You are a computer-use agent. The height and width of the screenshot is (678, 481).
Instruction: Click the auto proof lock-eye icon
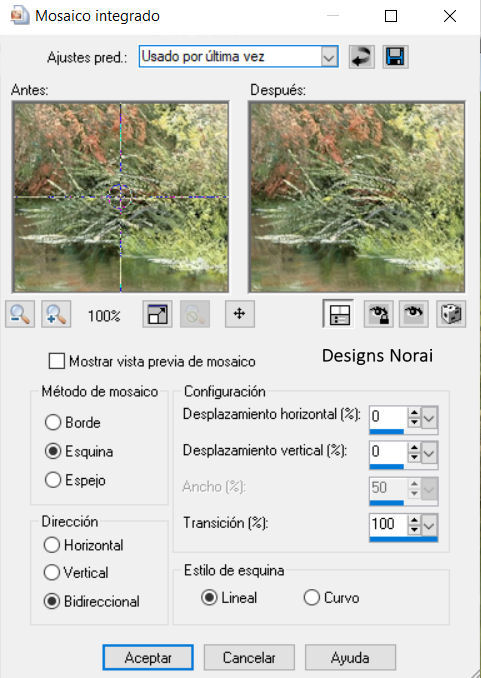coord(378,314)
